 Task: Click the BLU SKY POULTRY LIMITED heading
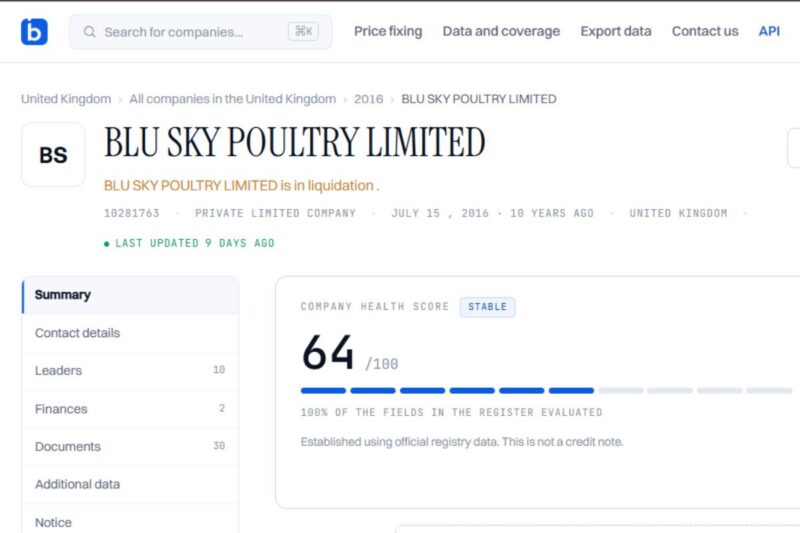pos(295,142)
